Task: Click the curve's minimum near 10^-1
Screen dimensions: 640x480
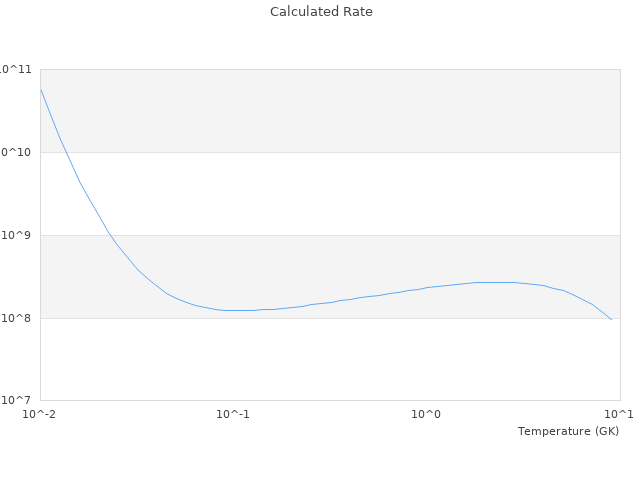Action: (235, 310)
